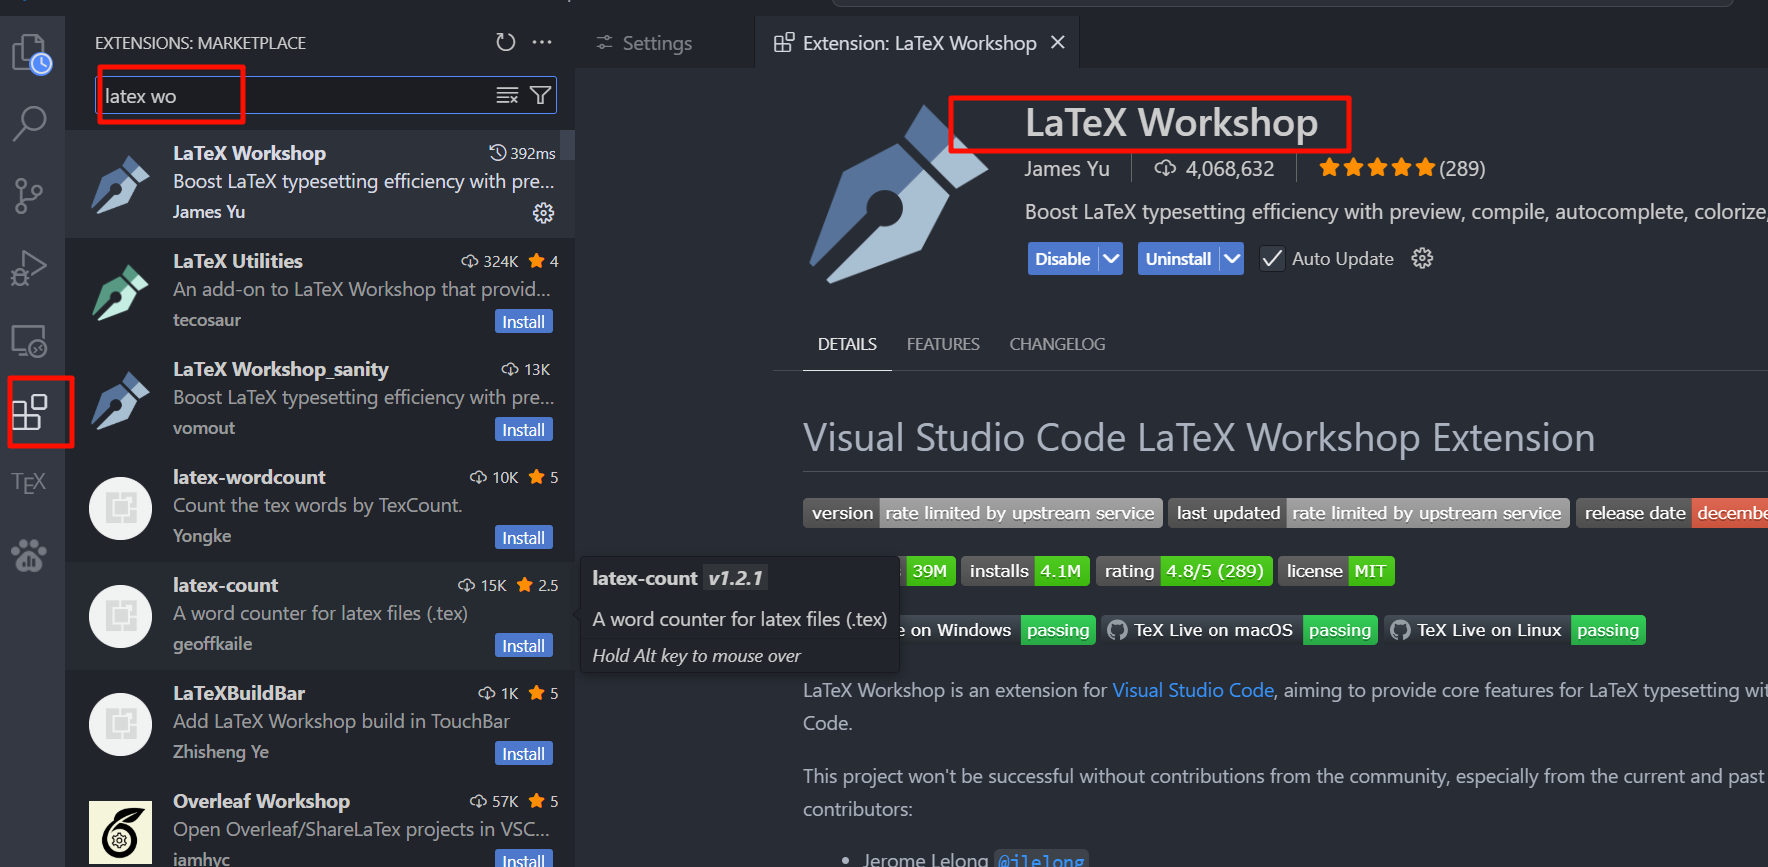The width and height of the screenshot is (1768, 867).
Task: Open the TeX sidebar view
Action: pos(29,483)
